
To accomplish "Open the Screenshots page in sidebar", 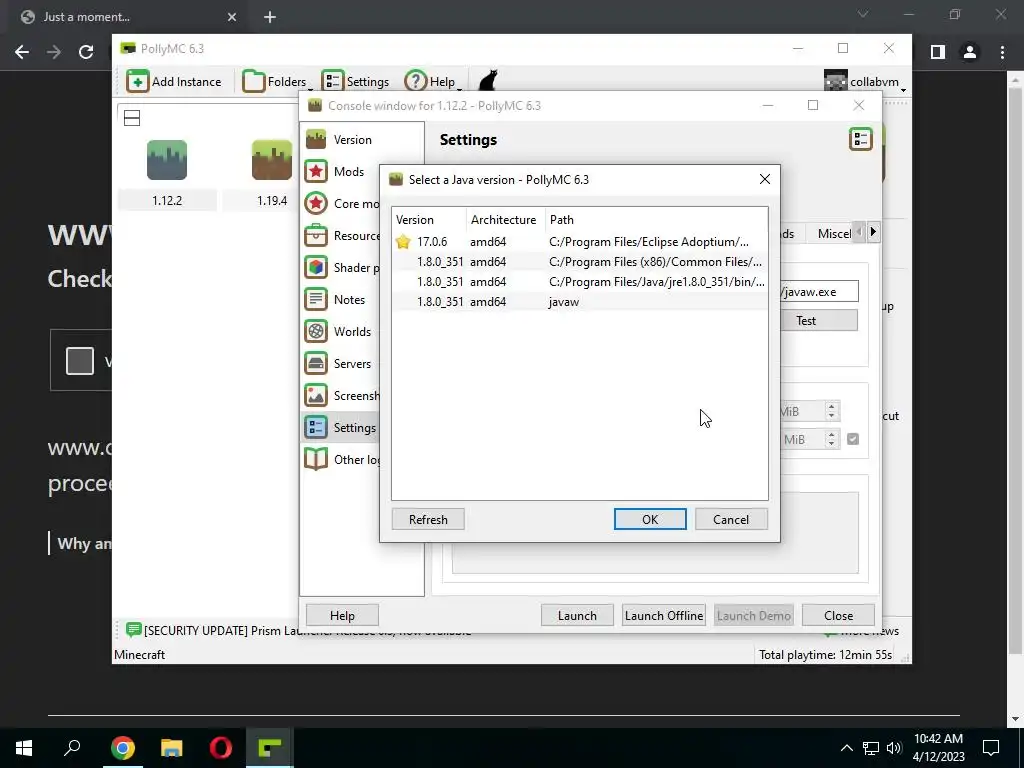I will pos(341,395).
